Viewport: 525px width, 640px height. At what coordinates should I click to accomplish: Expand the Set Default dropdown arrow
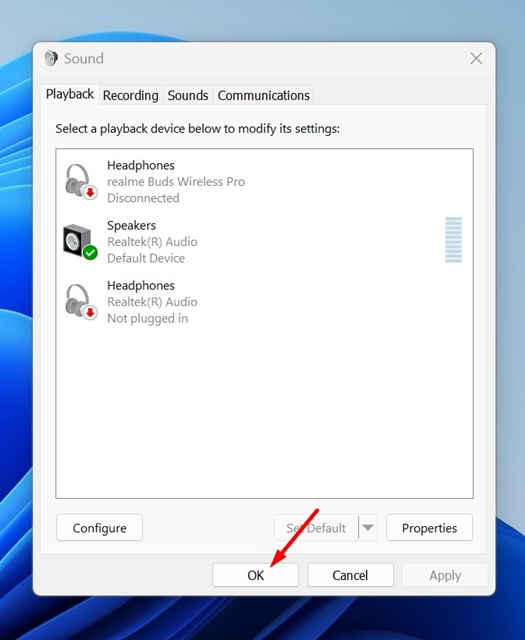(368, 527)
